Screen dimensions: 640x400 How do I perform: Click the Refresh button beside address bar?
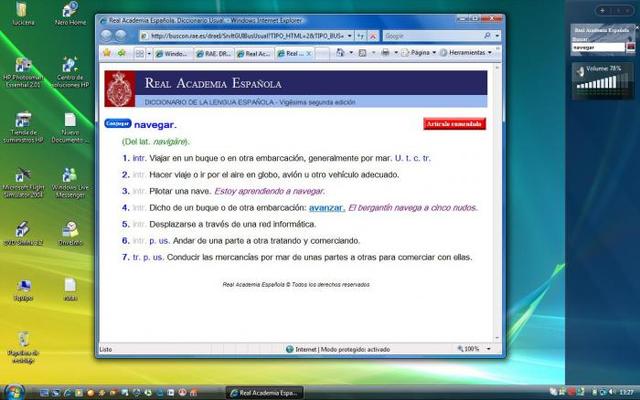click(x=360, y=36)
